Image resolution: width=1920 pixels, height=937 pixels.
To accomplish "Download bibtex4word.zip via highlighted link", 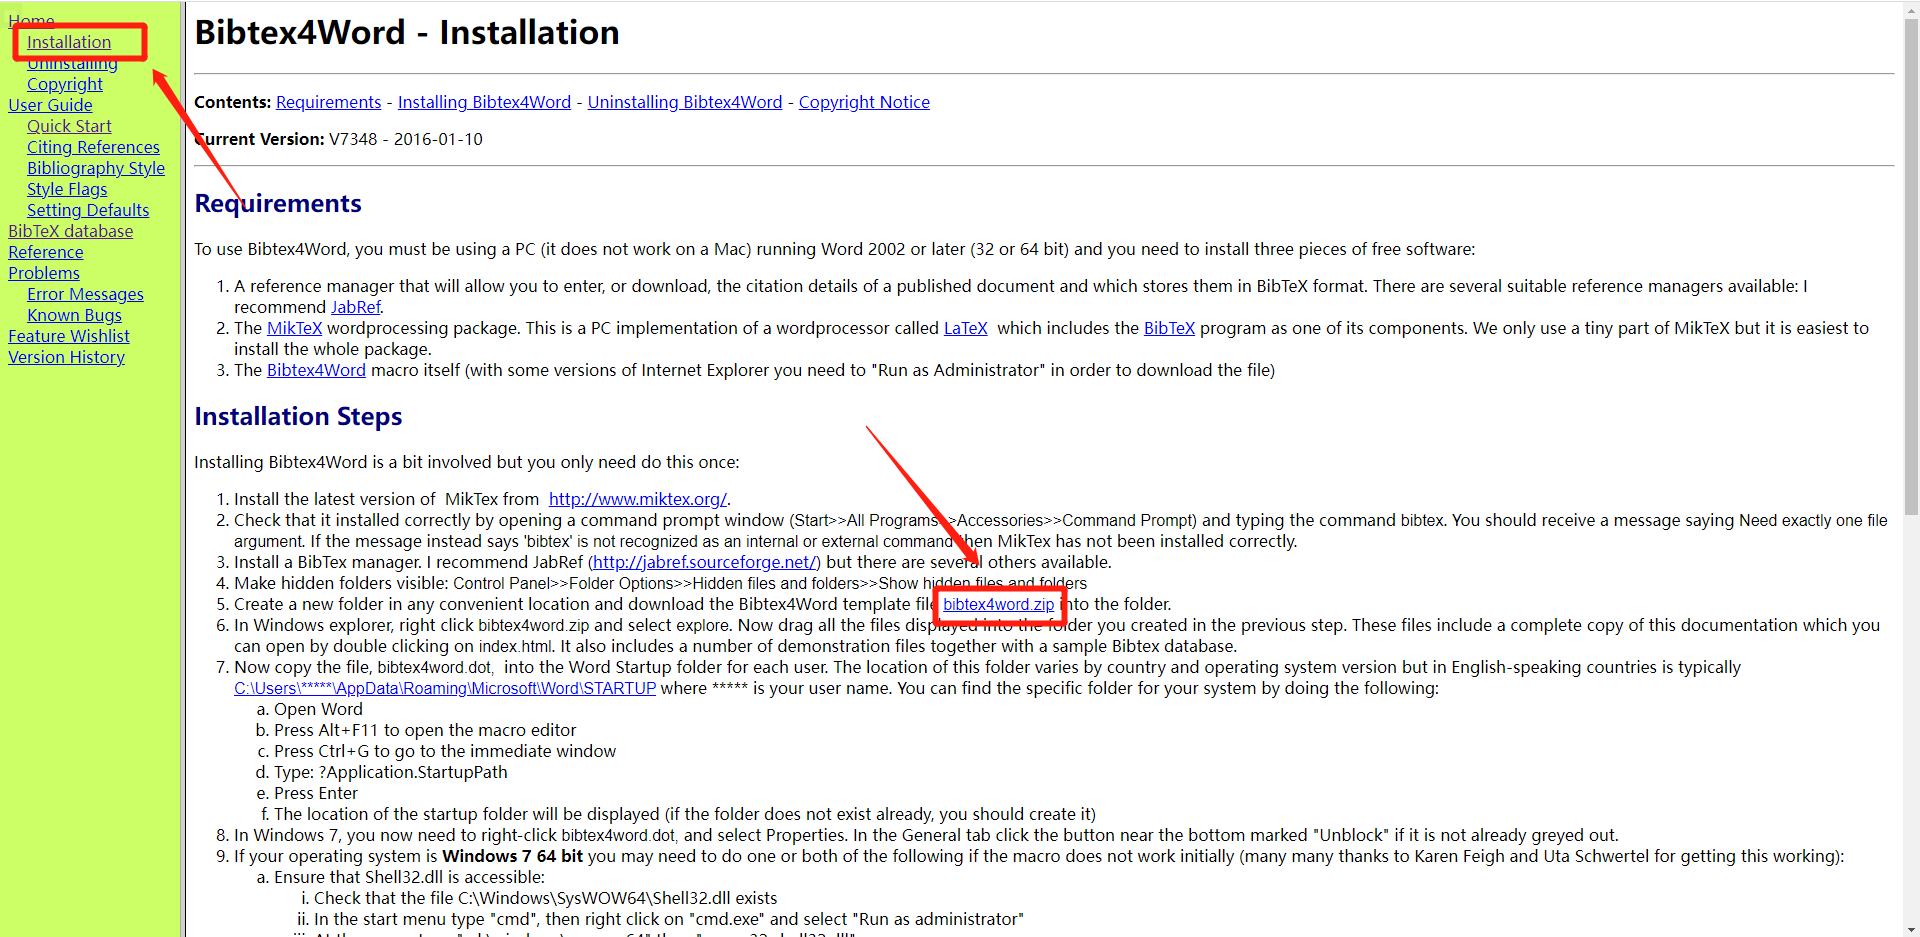I will coord(1000,605).
